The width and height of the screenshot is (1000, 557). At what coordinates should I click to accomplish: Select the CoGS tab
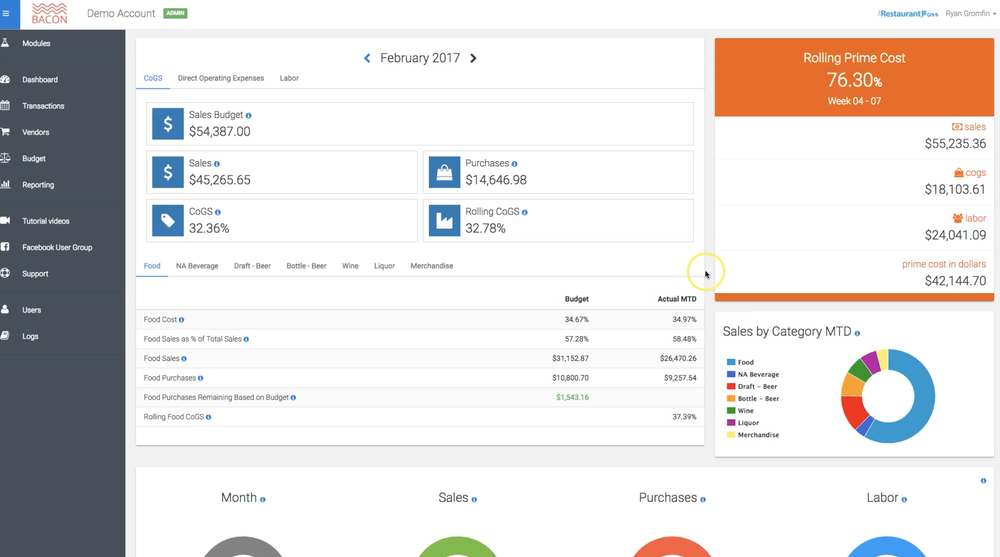coord(152,78)
